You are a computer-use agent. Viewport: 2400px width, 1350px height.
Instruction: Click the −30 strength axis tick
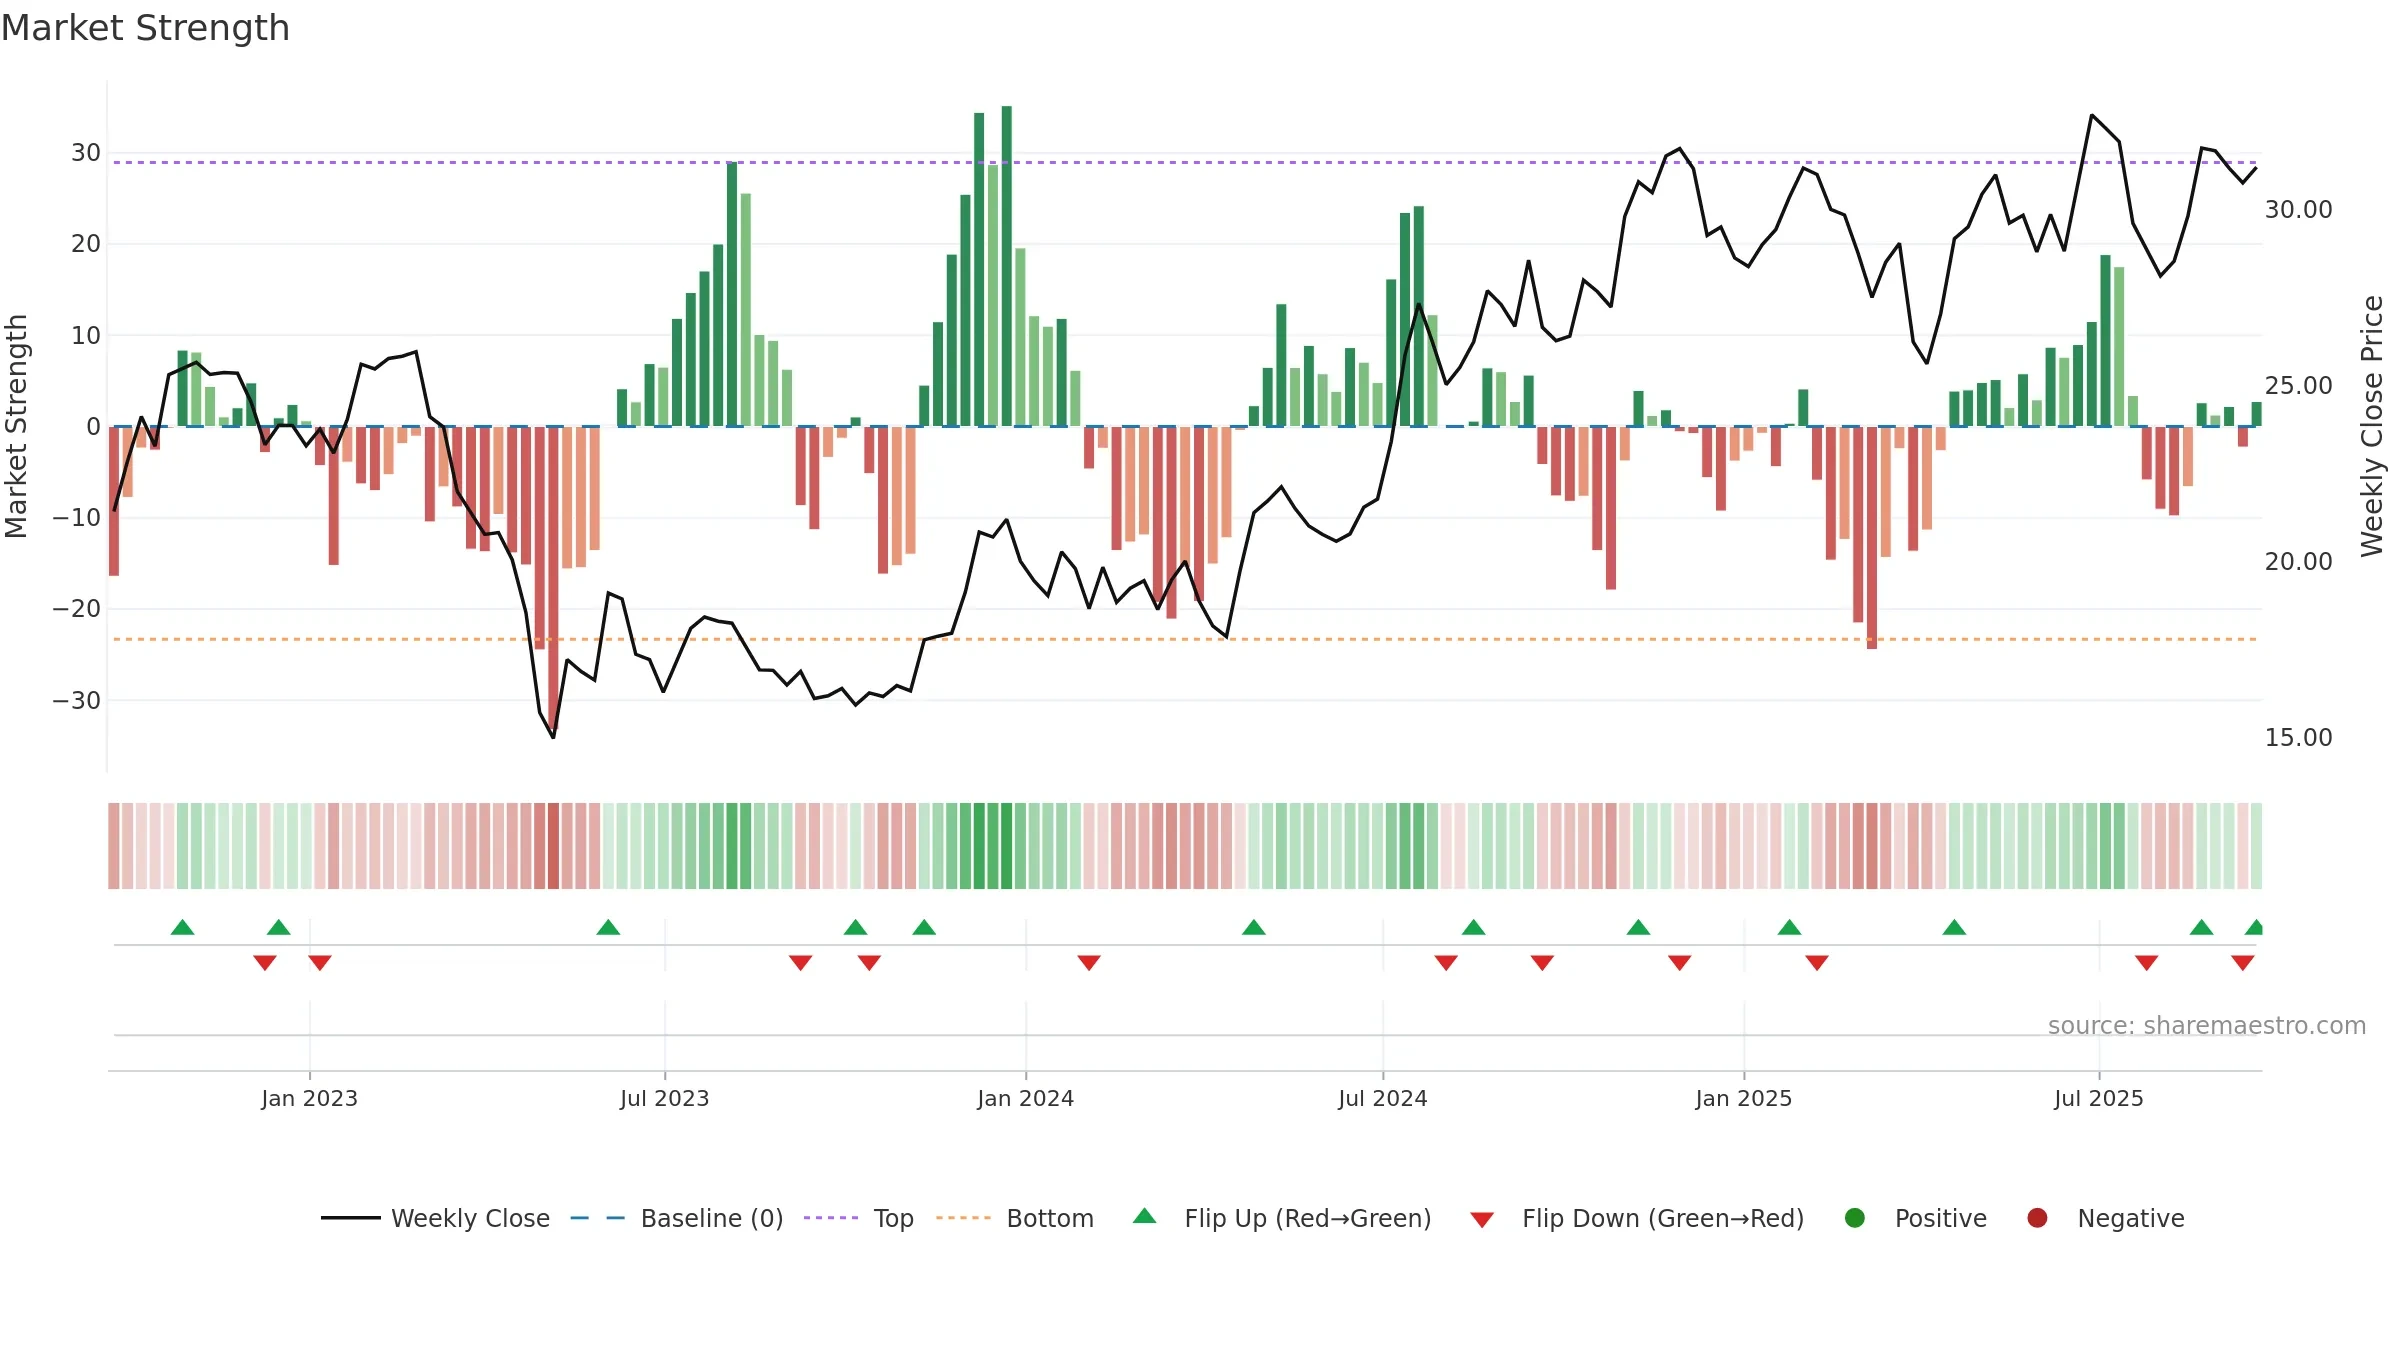76,700
